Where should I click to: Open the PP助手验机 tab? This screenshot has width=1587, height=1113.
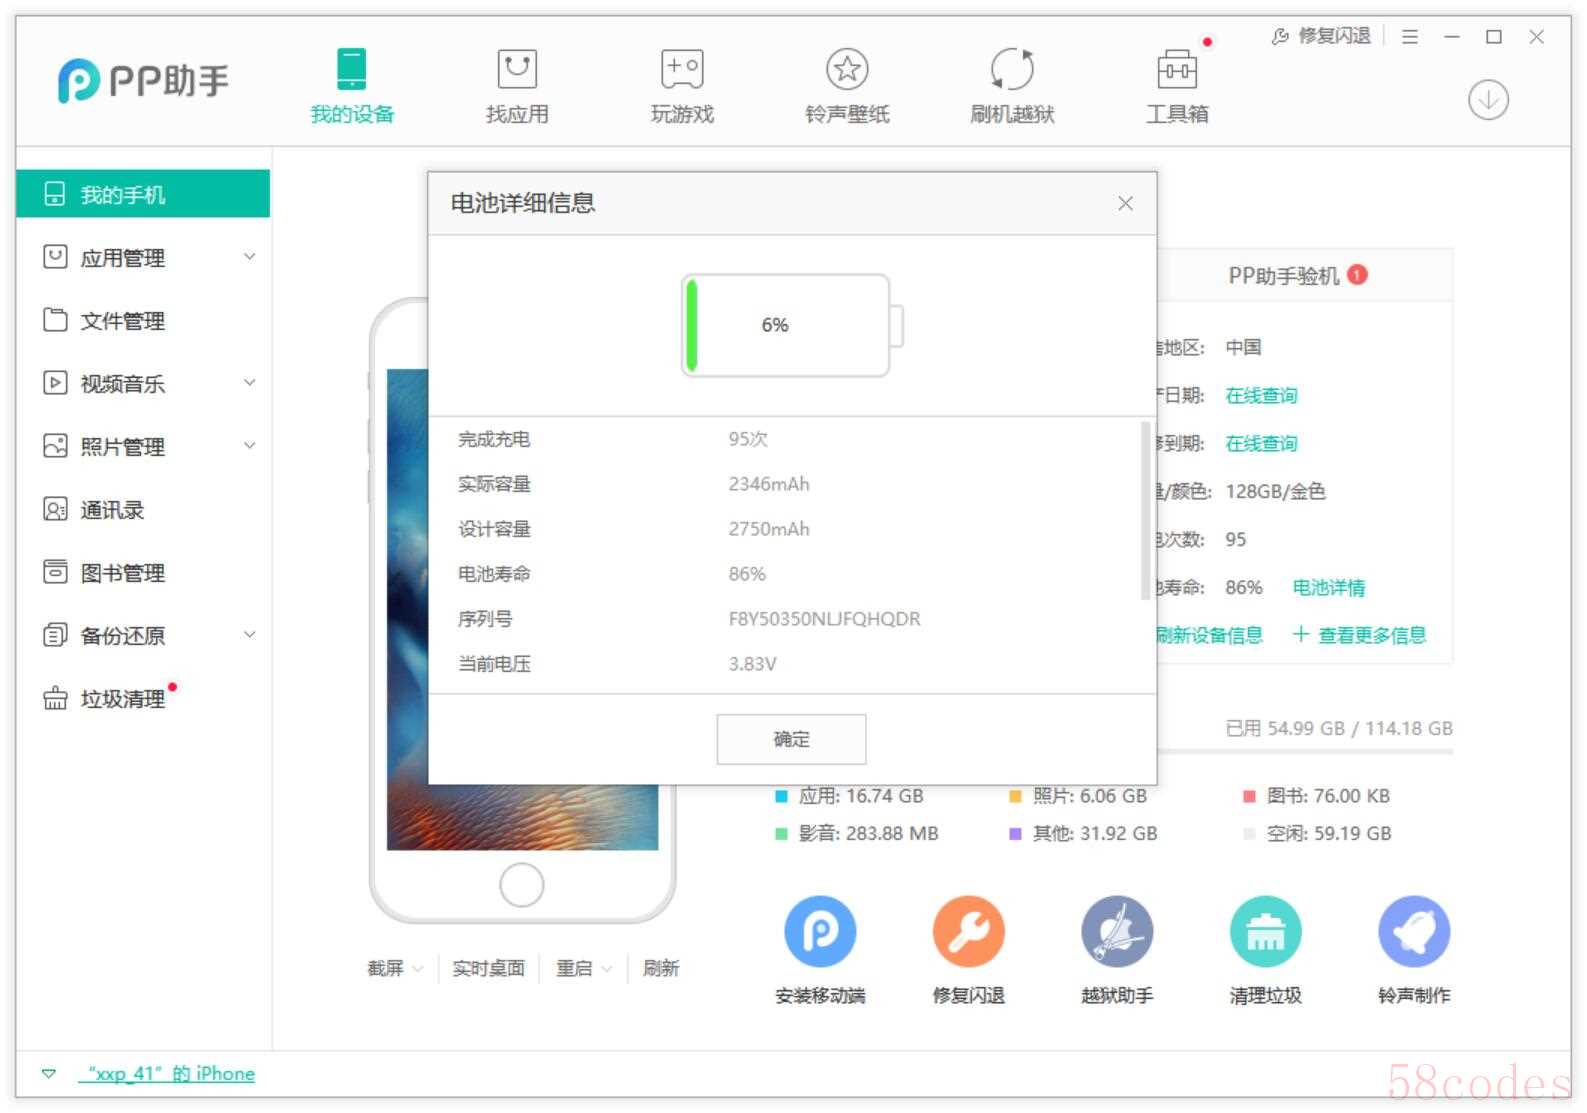point(1297,275)
